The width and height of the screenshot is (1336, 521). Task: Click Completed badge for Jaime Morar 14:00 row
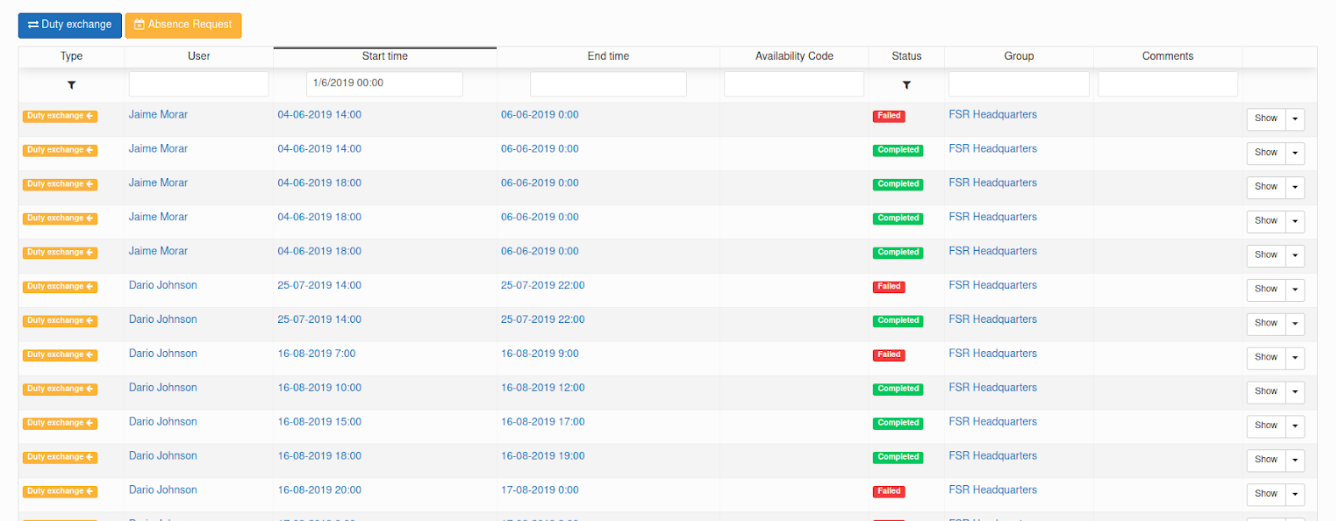pyautogui.click(x=898, y=150)
